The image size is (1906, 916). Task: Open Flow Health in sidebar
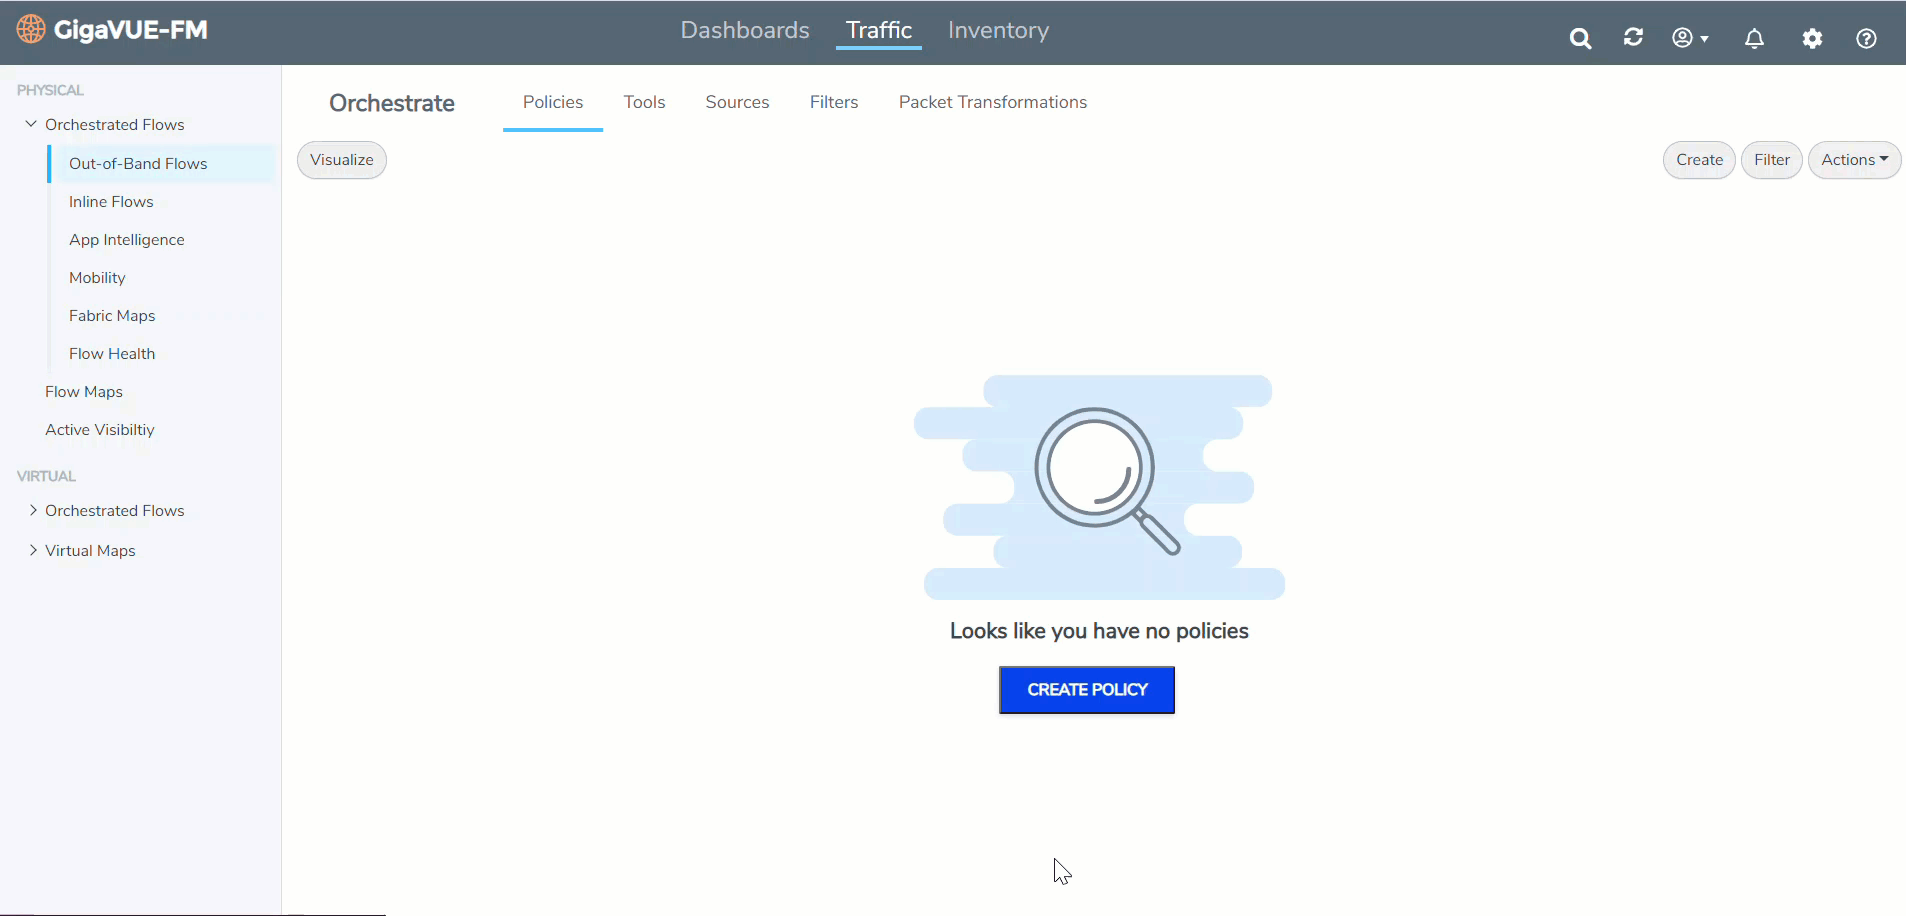tap(112, 354)
